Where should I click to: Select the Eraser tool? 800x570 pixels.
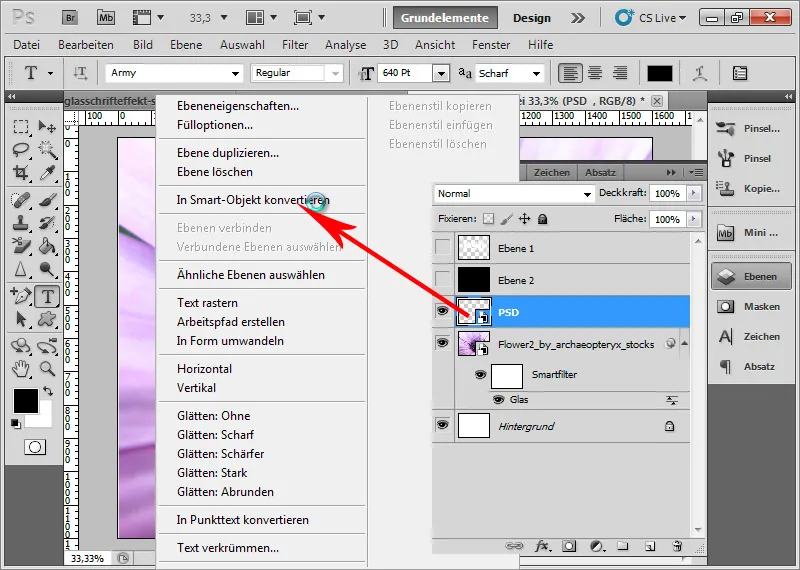21,246
